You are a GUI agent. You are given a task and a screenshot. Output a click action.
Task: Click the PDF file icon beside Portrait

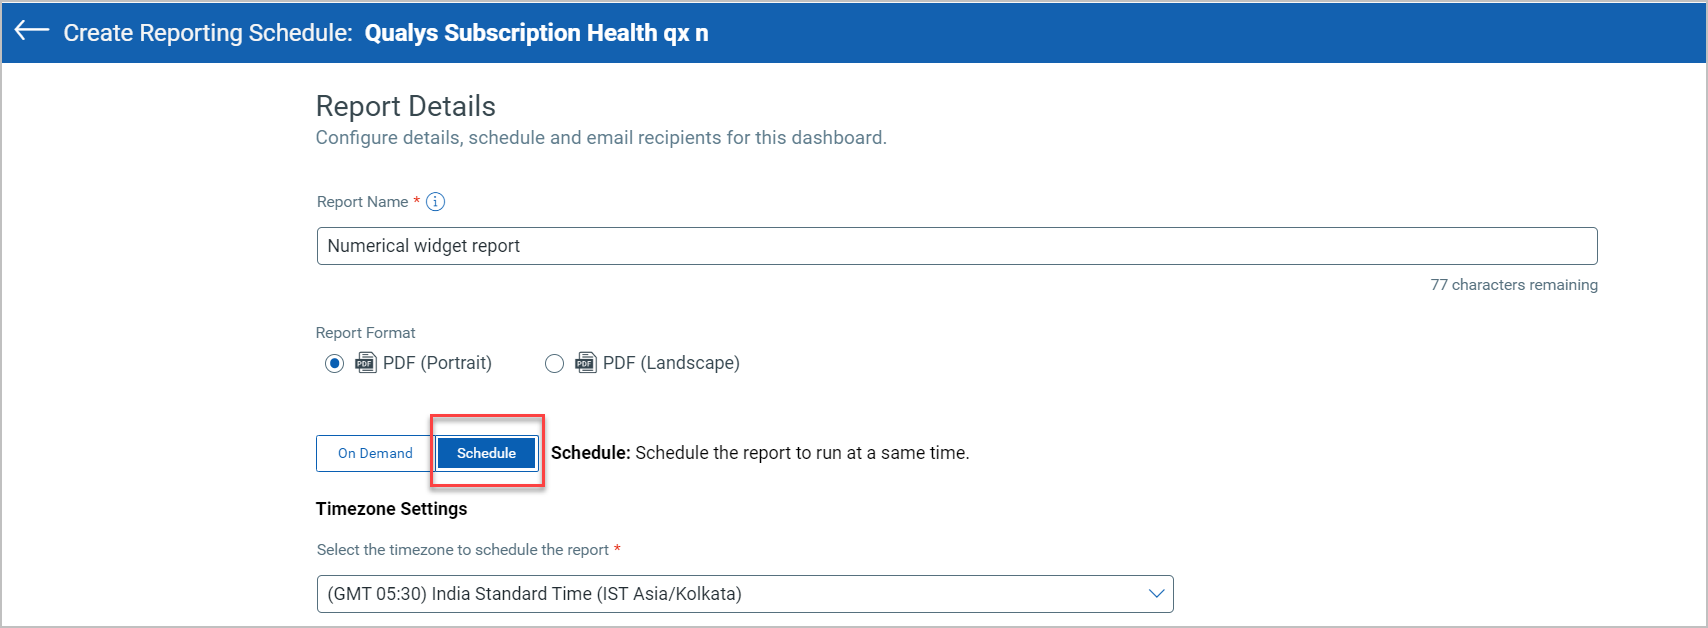(x=366, y=363)
